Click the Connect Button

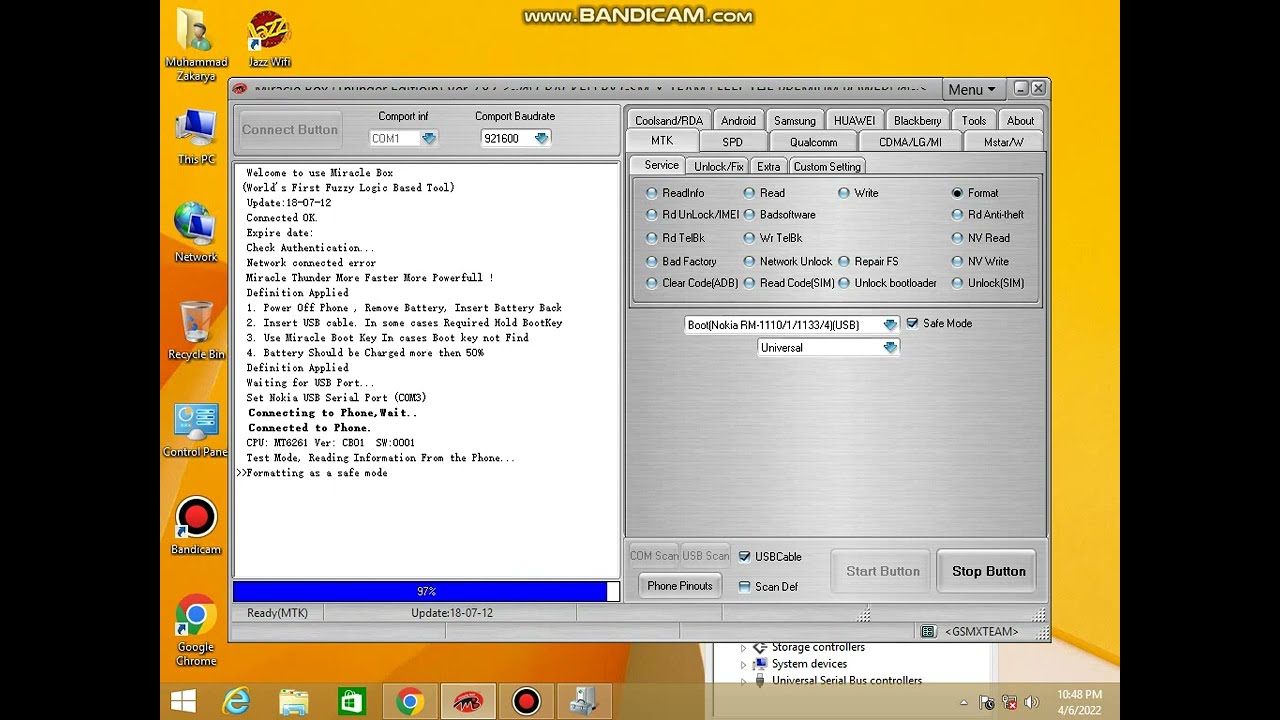(290, 129)
